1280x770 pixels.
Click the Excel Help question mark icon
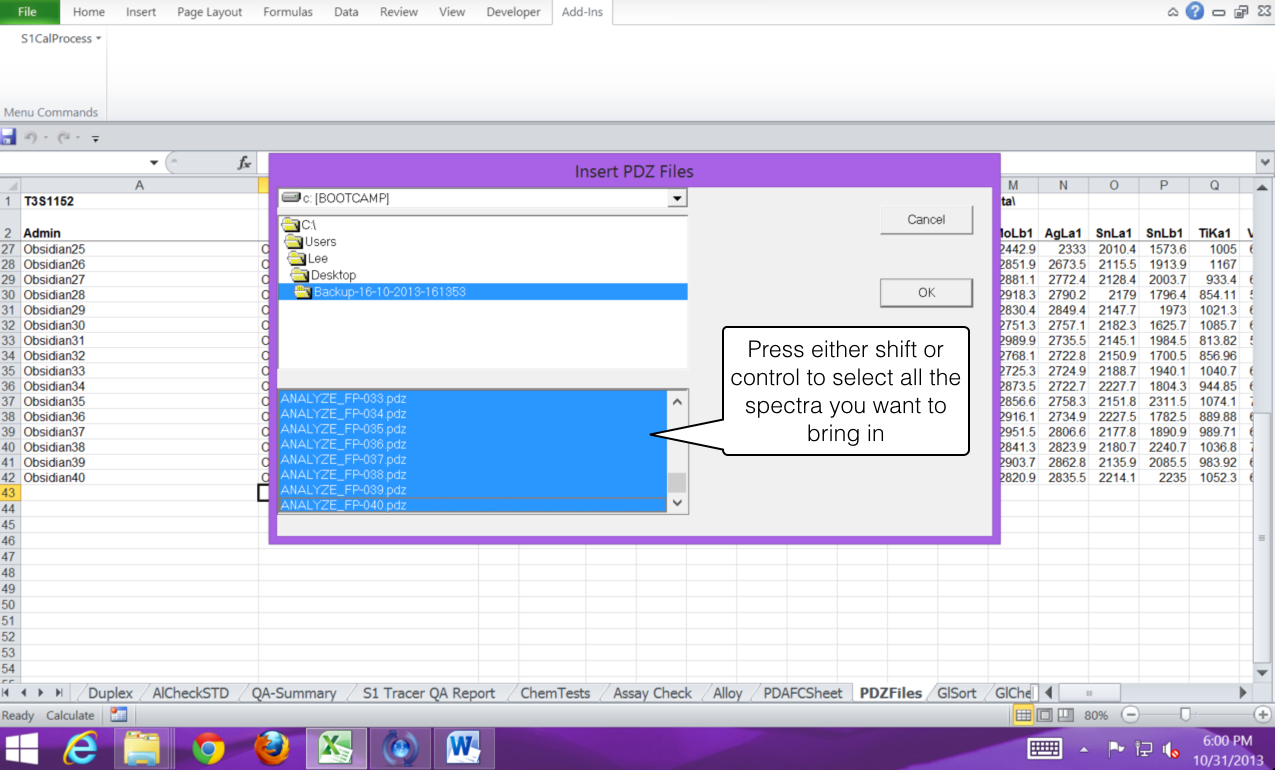1194,12
